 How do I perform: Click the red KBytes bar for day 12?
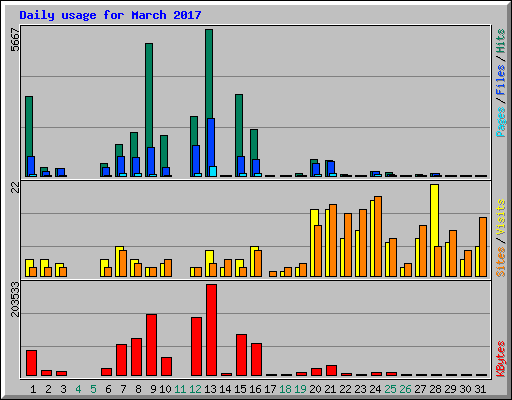click(x=196, y=347)
